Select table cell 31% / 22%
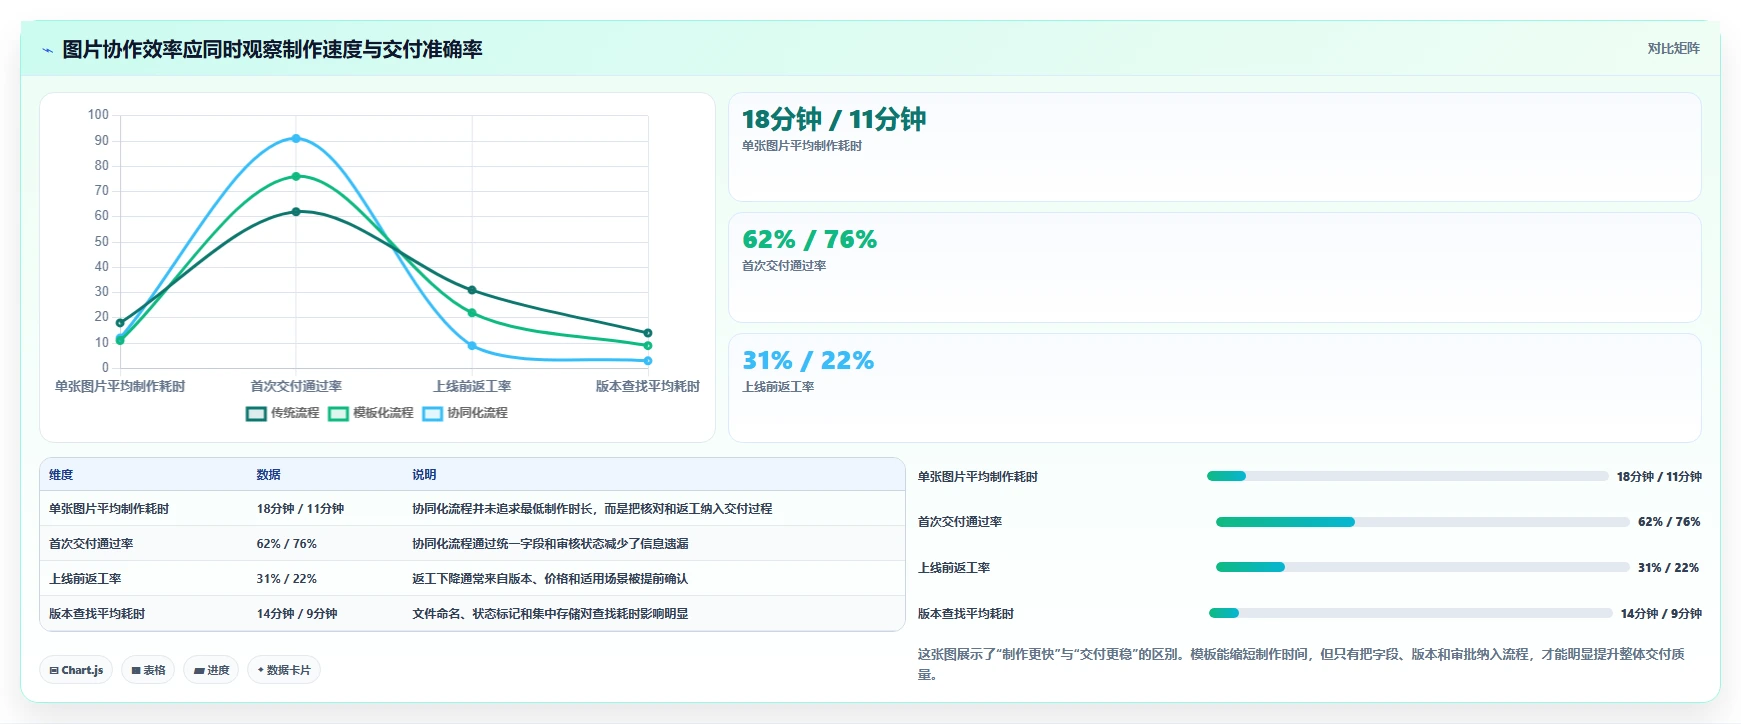Screen dimensions: 1741x724 pos(286,579)
